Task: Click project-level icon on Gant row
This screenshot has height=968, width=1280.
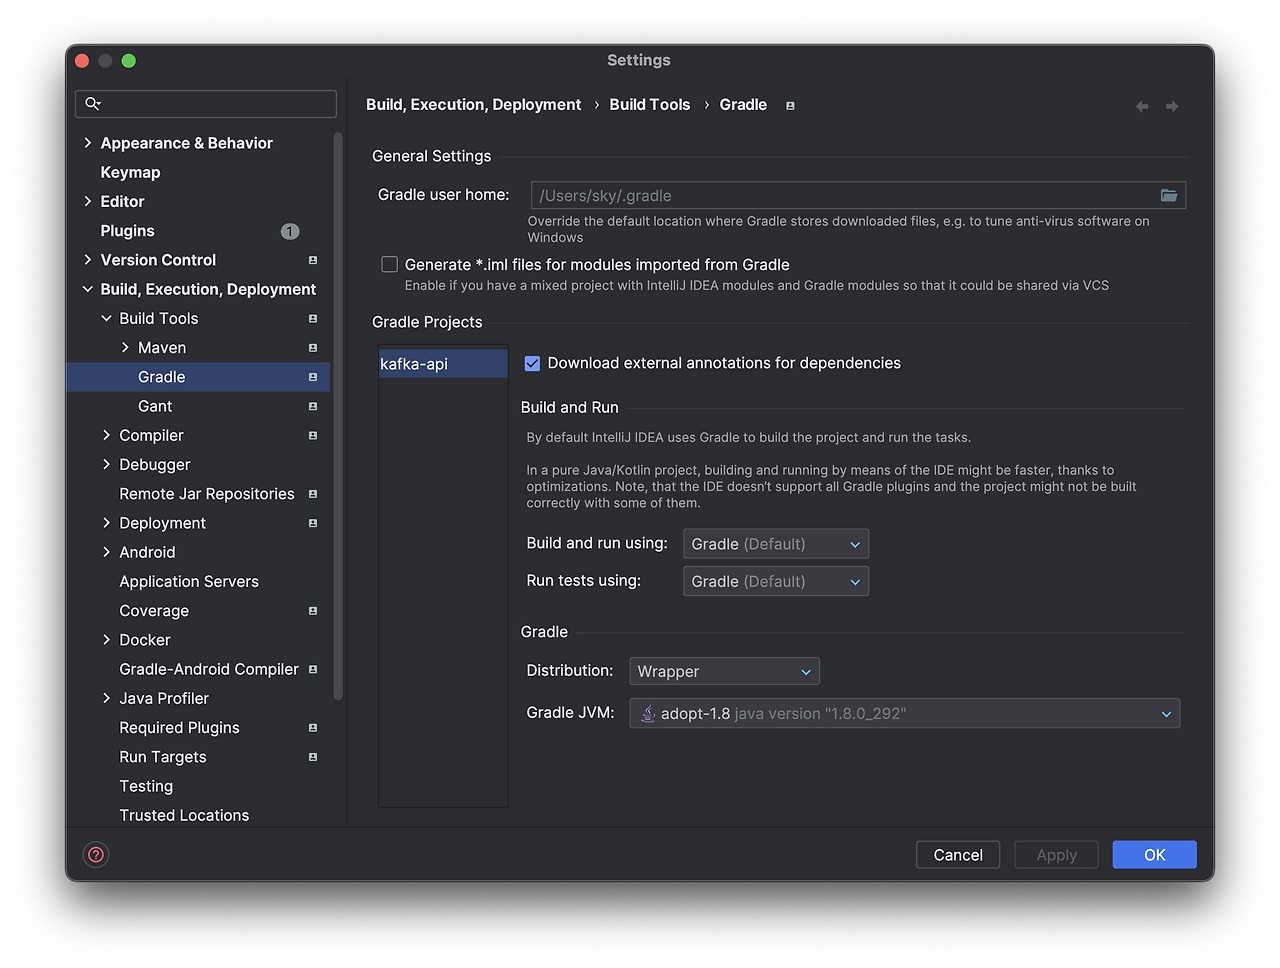Action: click(313, 406)
